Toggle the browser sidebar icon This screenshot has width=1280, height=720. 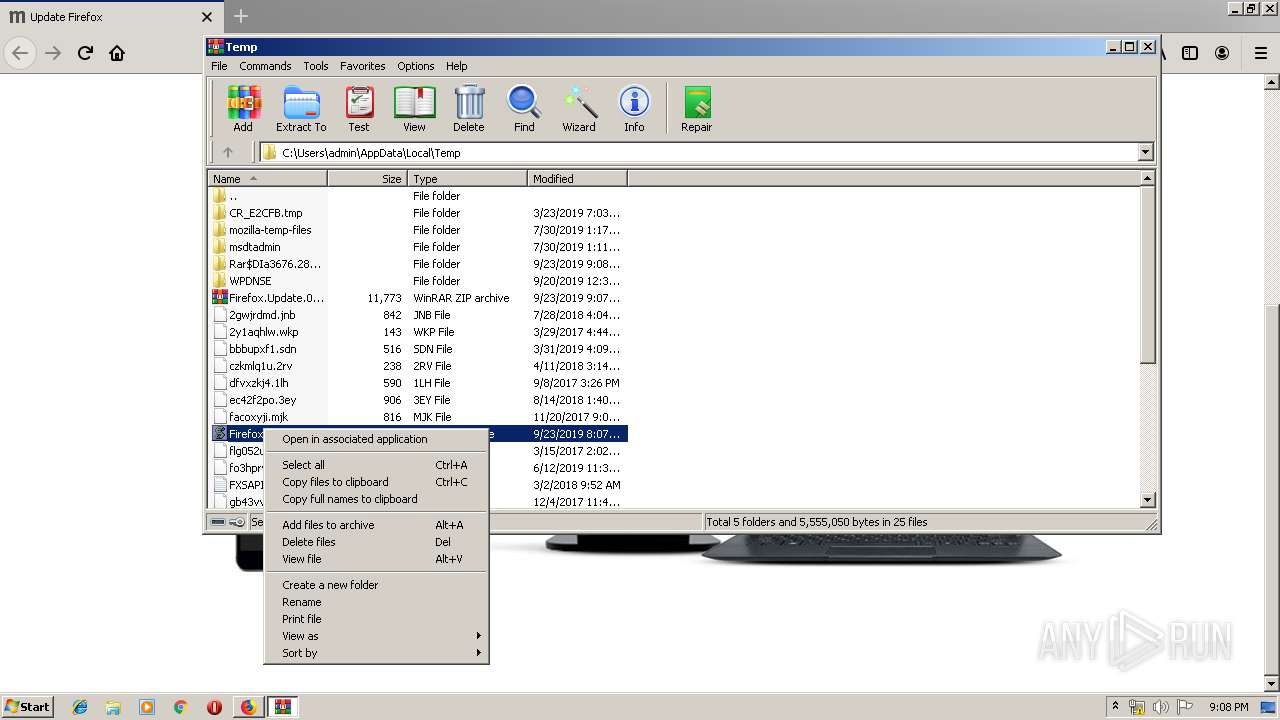point(1190,53)
